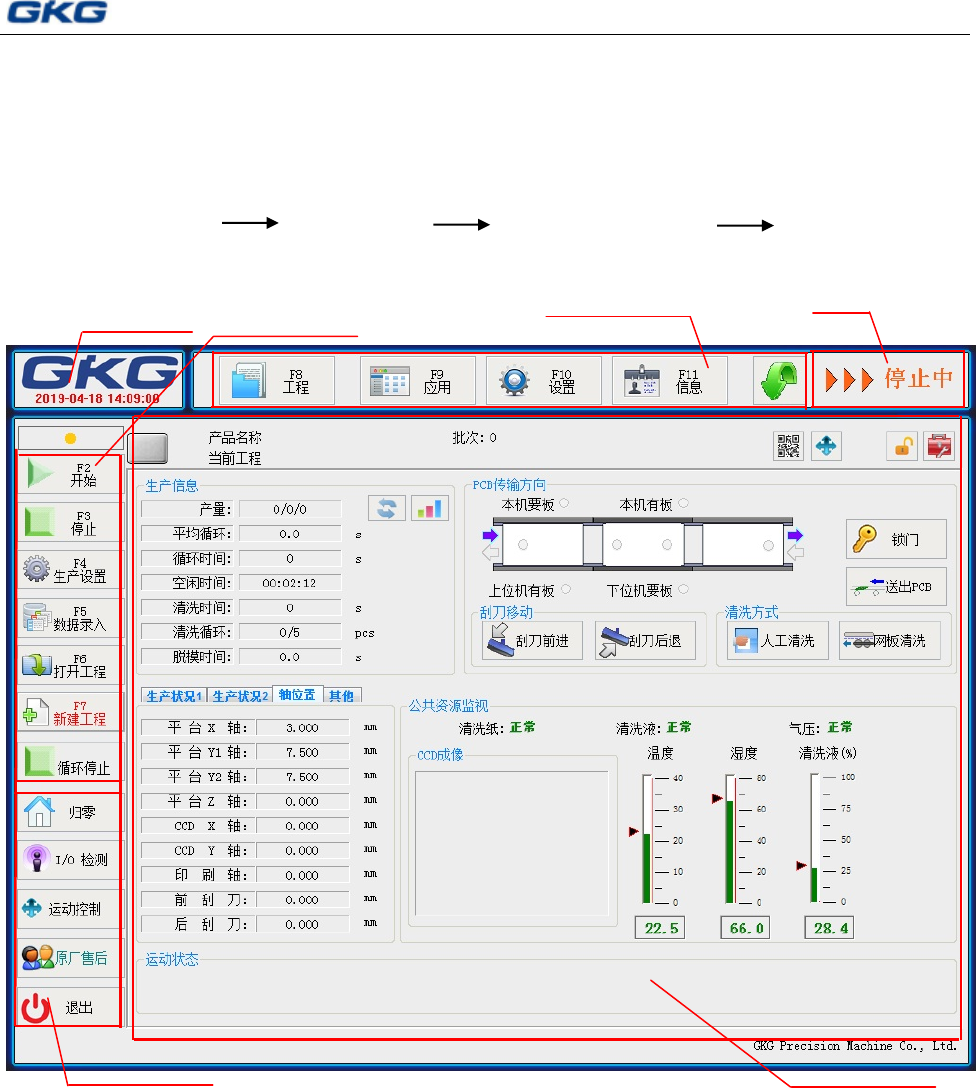This screenshot has height=1088, width=976.
Task: Switch to 轴位置 tab
Action: tap(298, 695)
